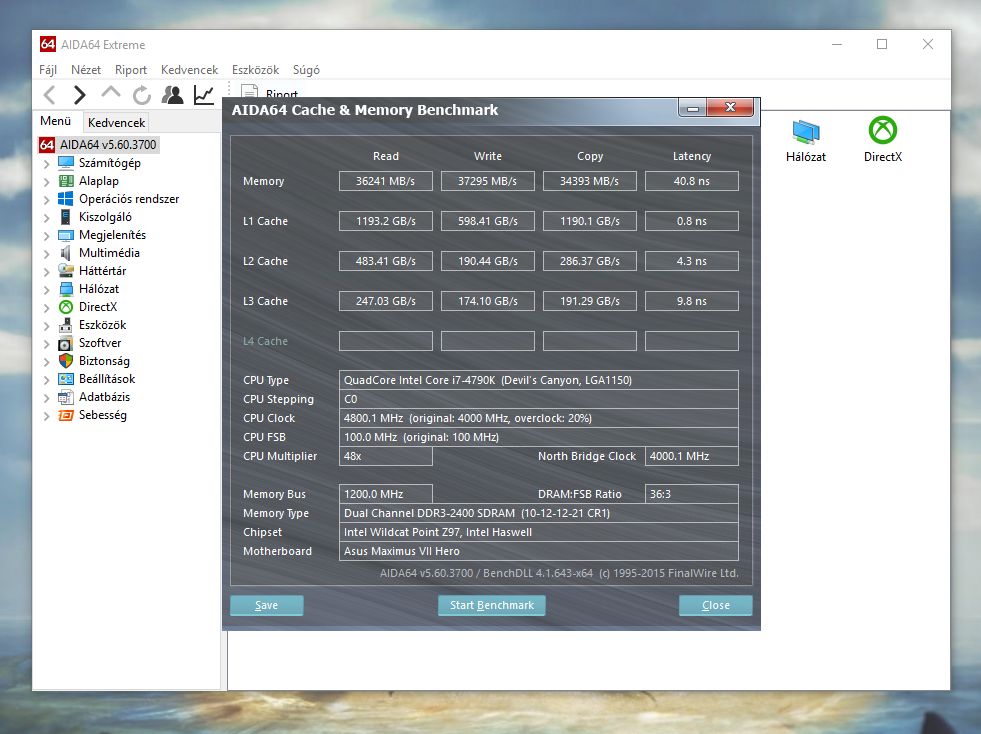Click the Memory Latency 40.8 ns cell
The width and height of the screenshot is (981, 734).
[691, 181]
